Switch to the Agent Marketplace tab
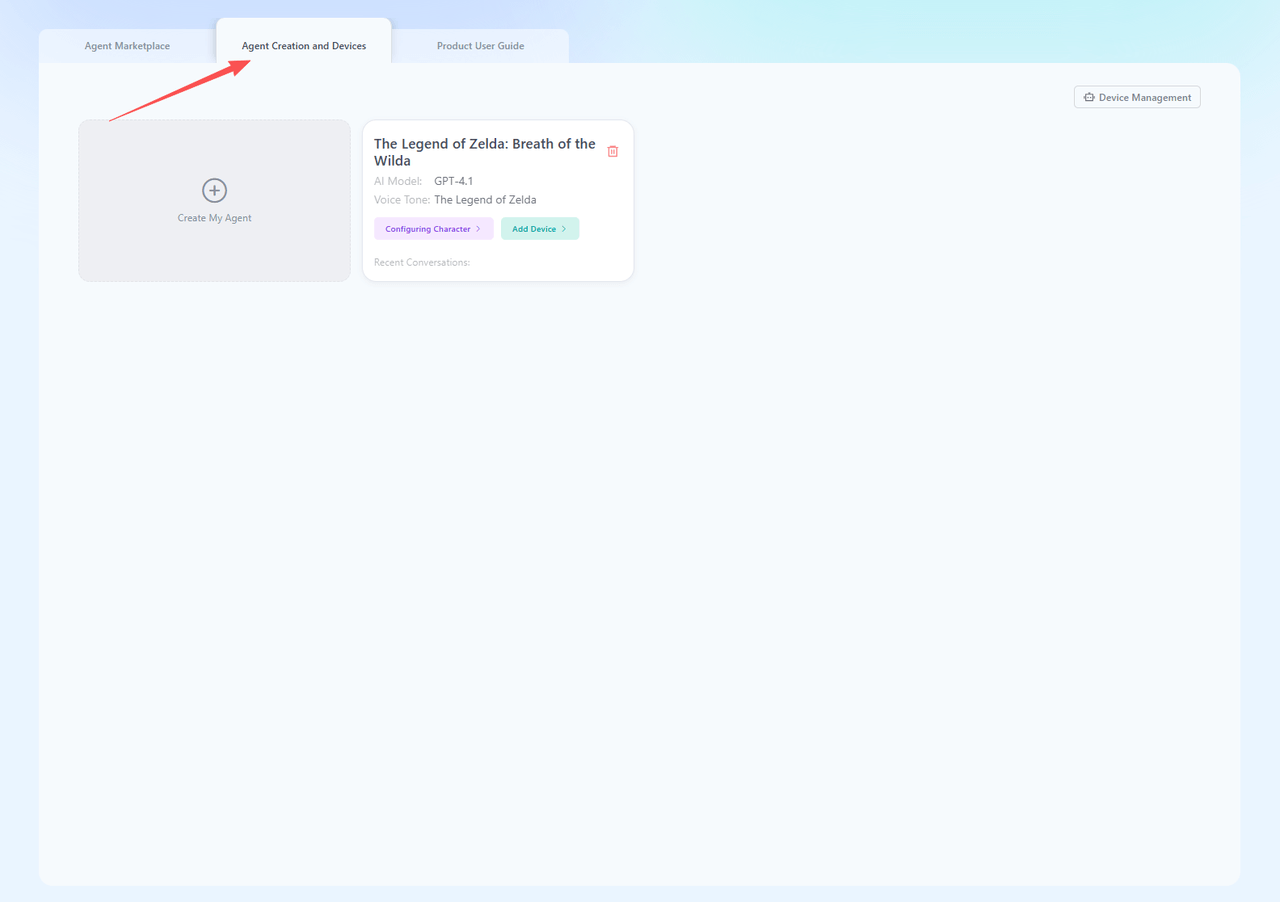 127,46
